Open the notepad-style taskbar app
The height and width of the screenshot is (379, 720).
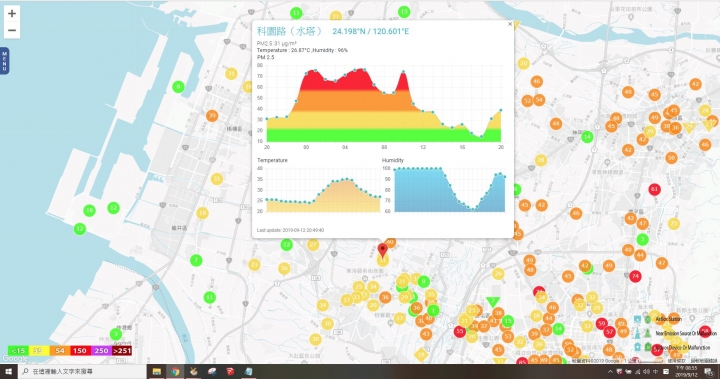(248, 371)
